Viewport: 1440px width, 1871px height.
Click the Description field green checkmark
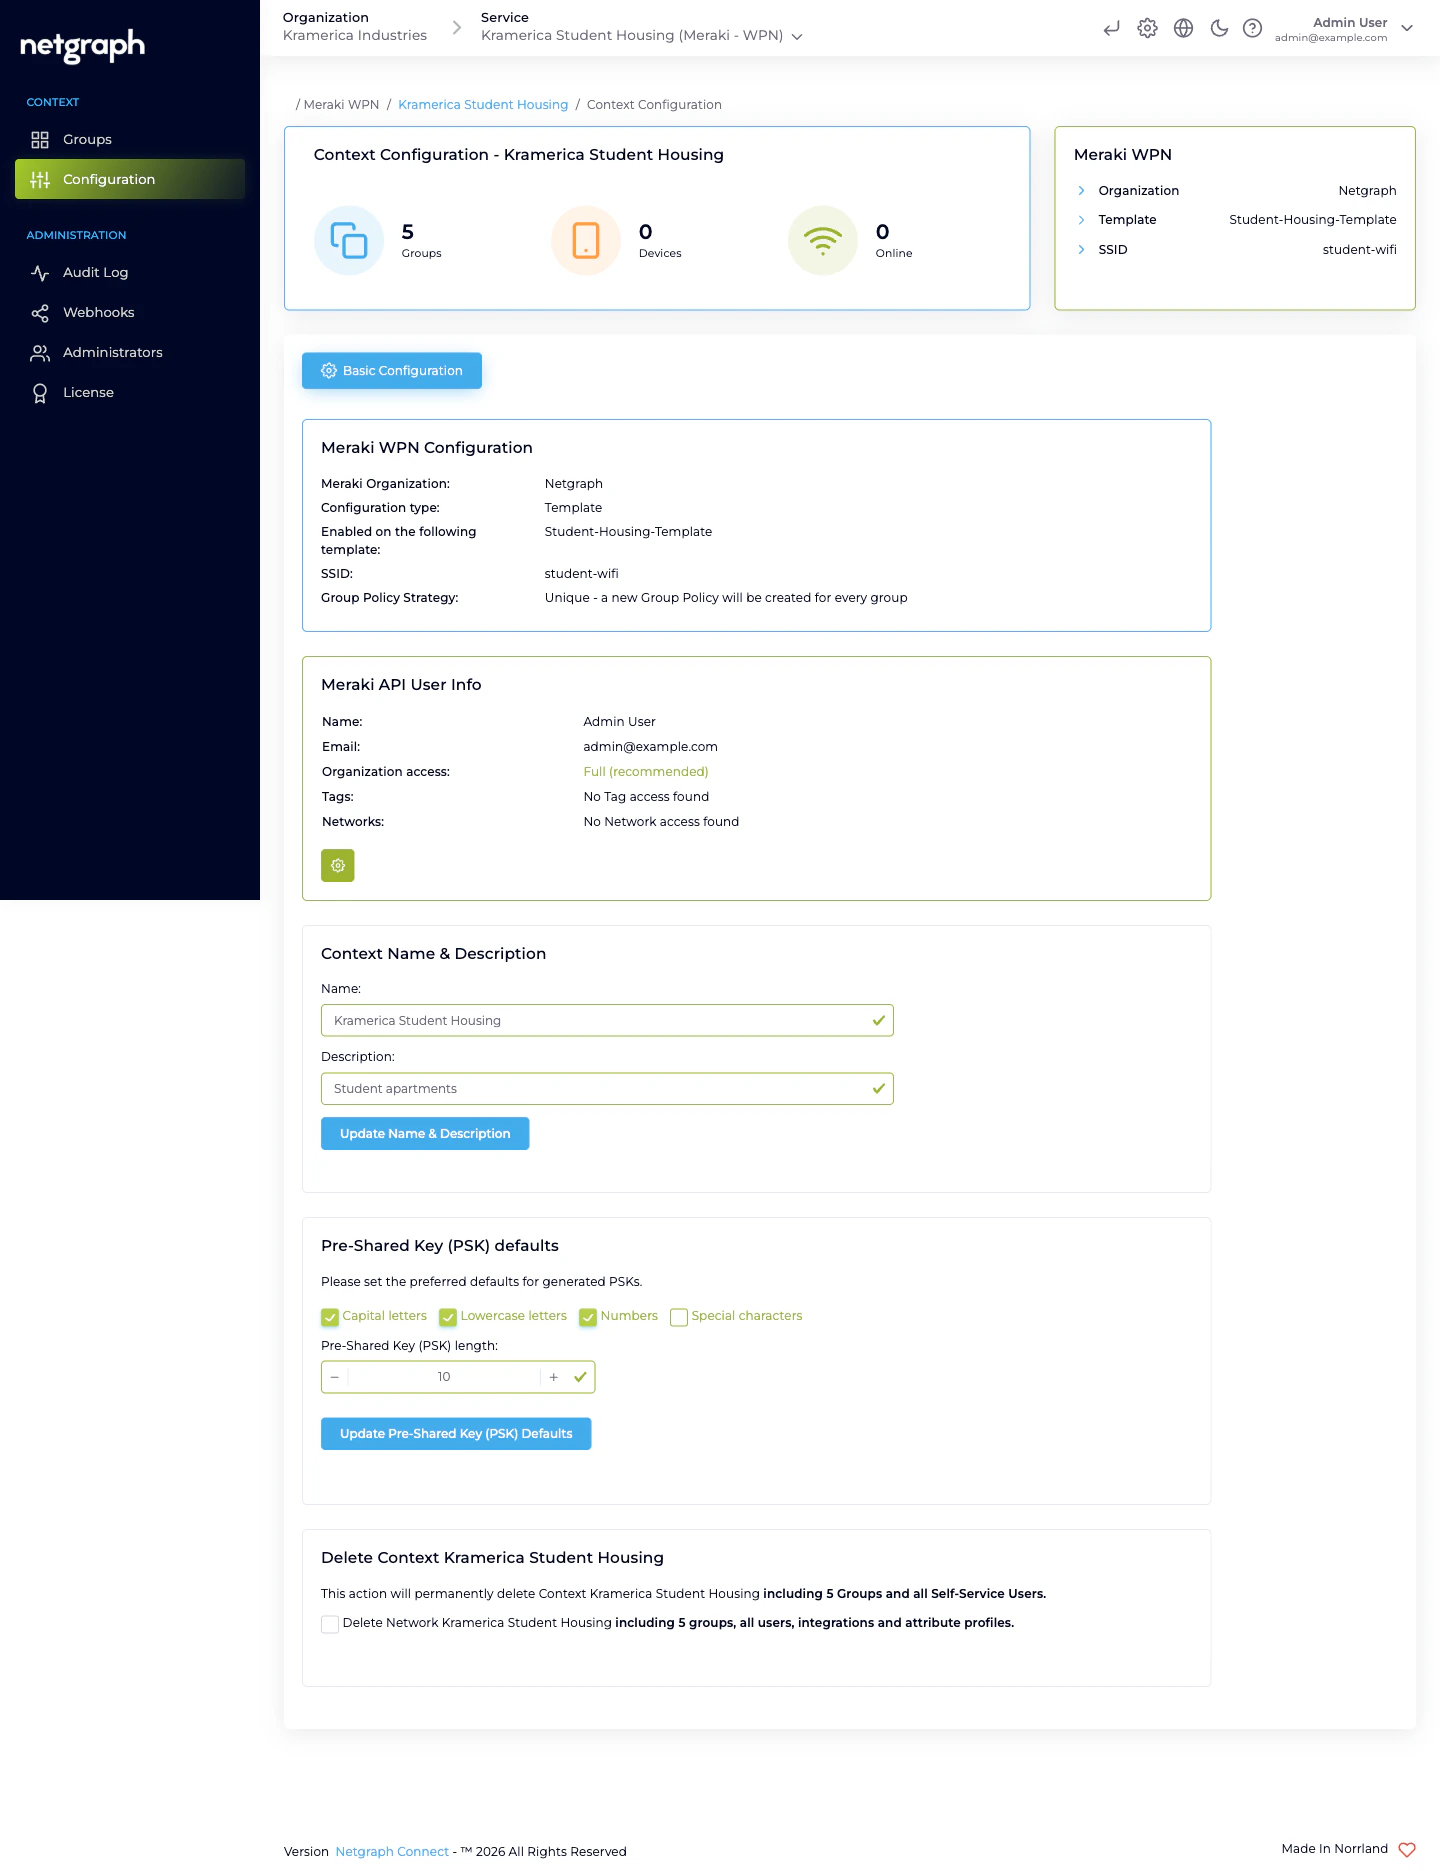click(x=879, y=1088)
